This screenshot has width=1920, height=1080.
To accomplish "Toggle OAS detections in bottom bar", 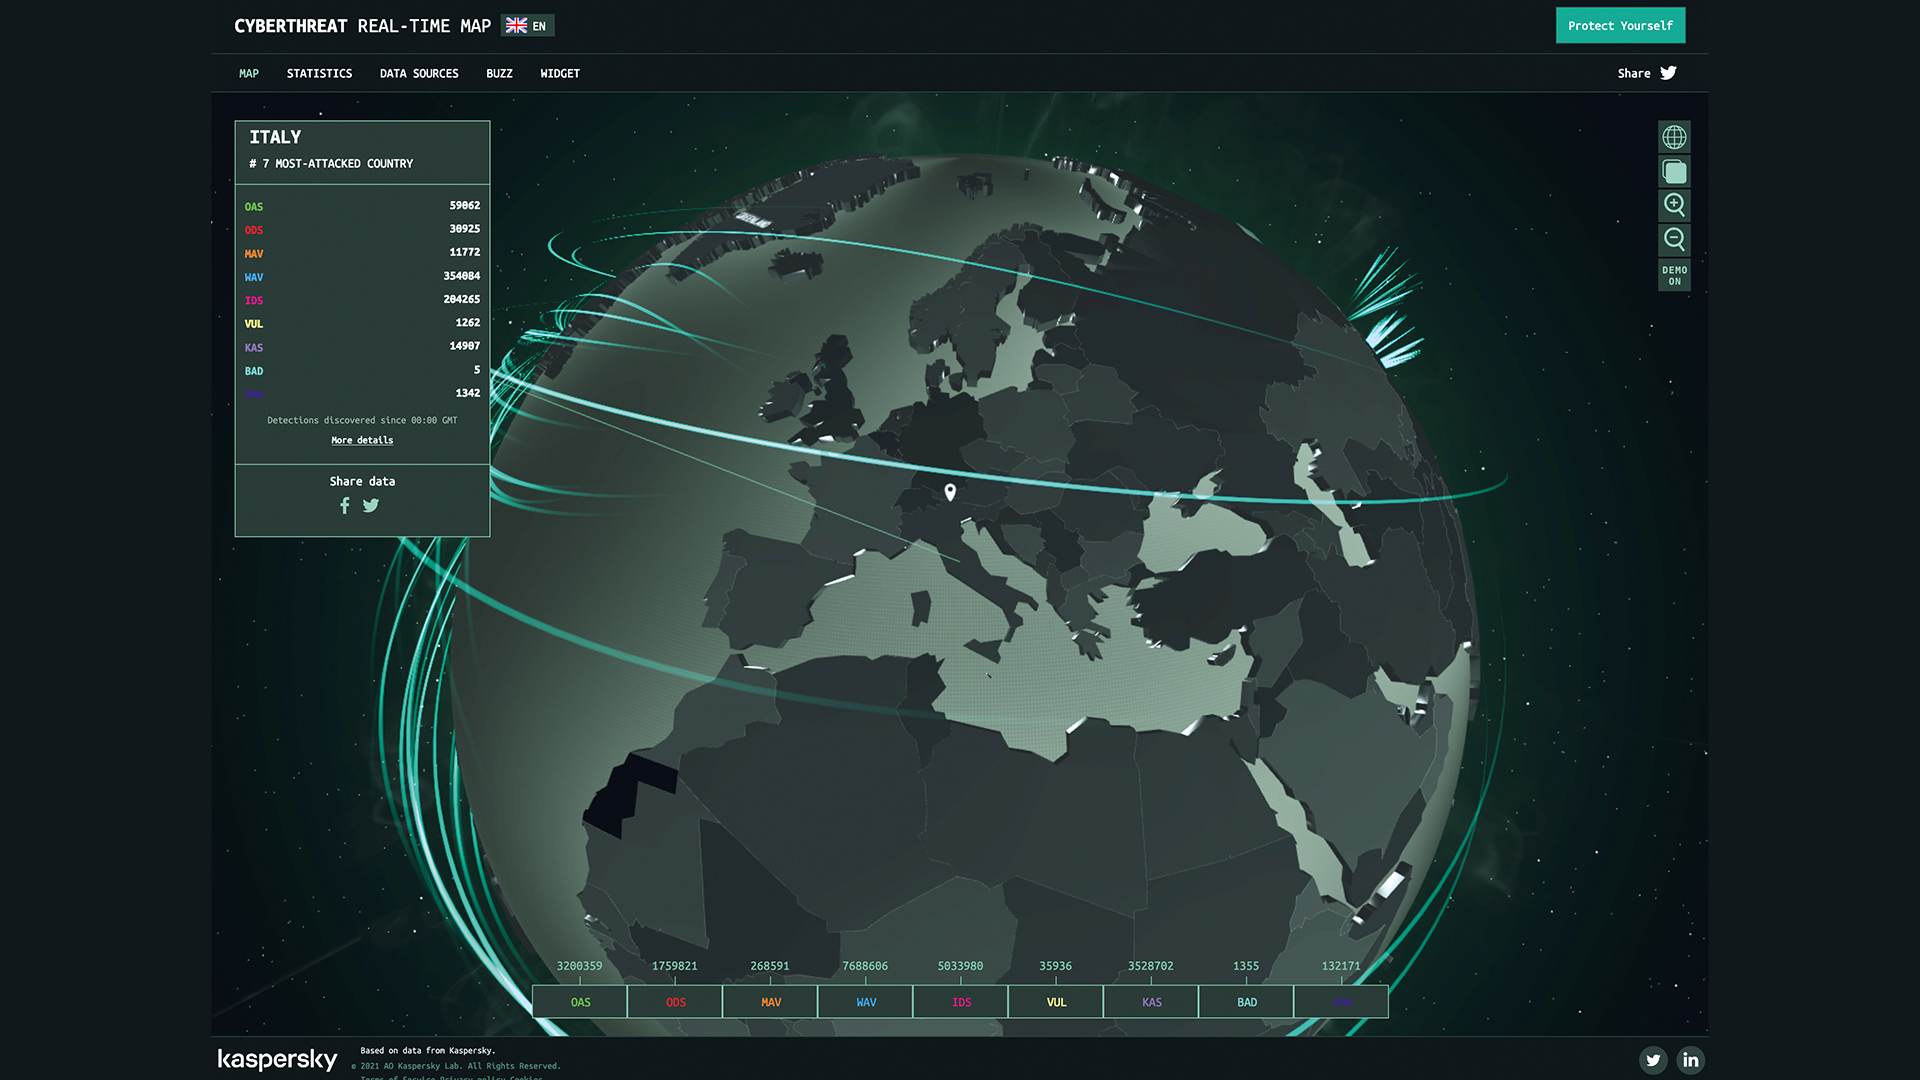I will point(580,1002).
